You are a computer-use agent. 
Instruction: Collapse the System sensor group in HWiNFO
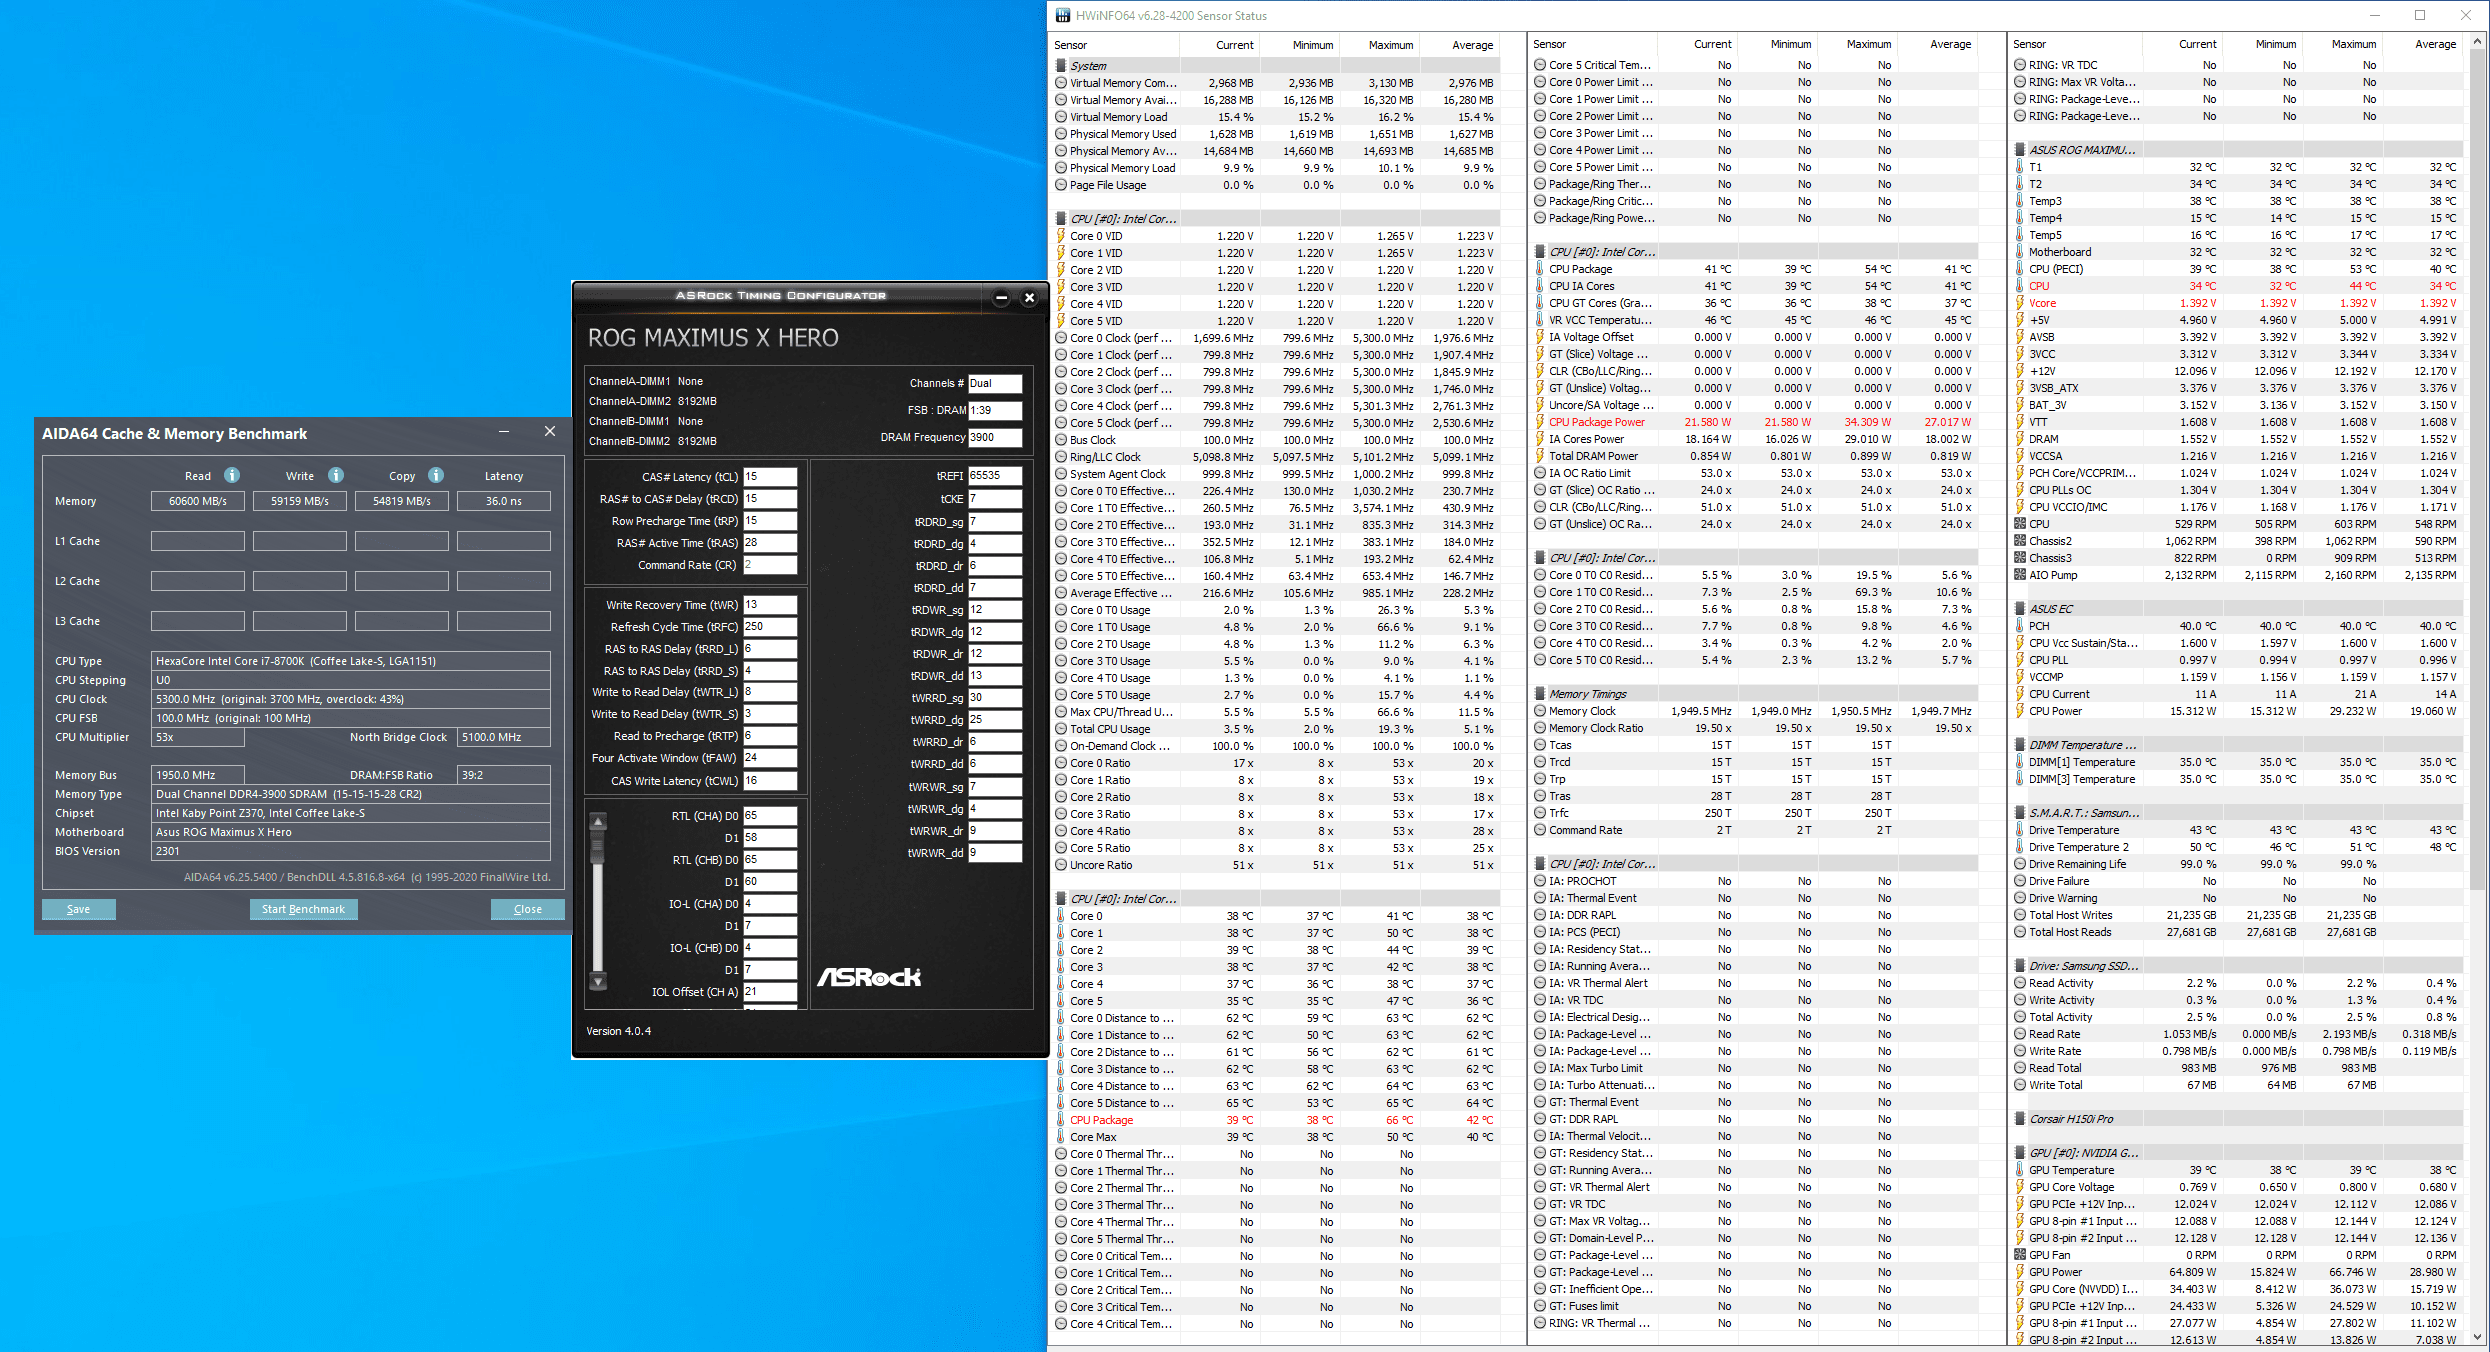coord(1061,66)
